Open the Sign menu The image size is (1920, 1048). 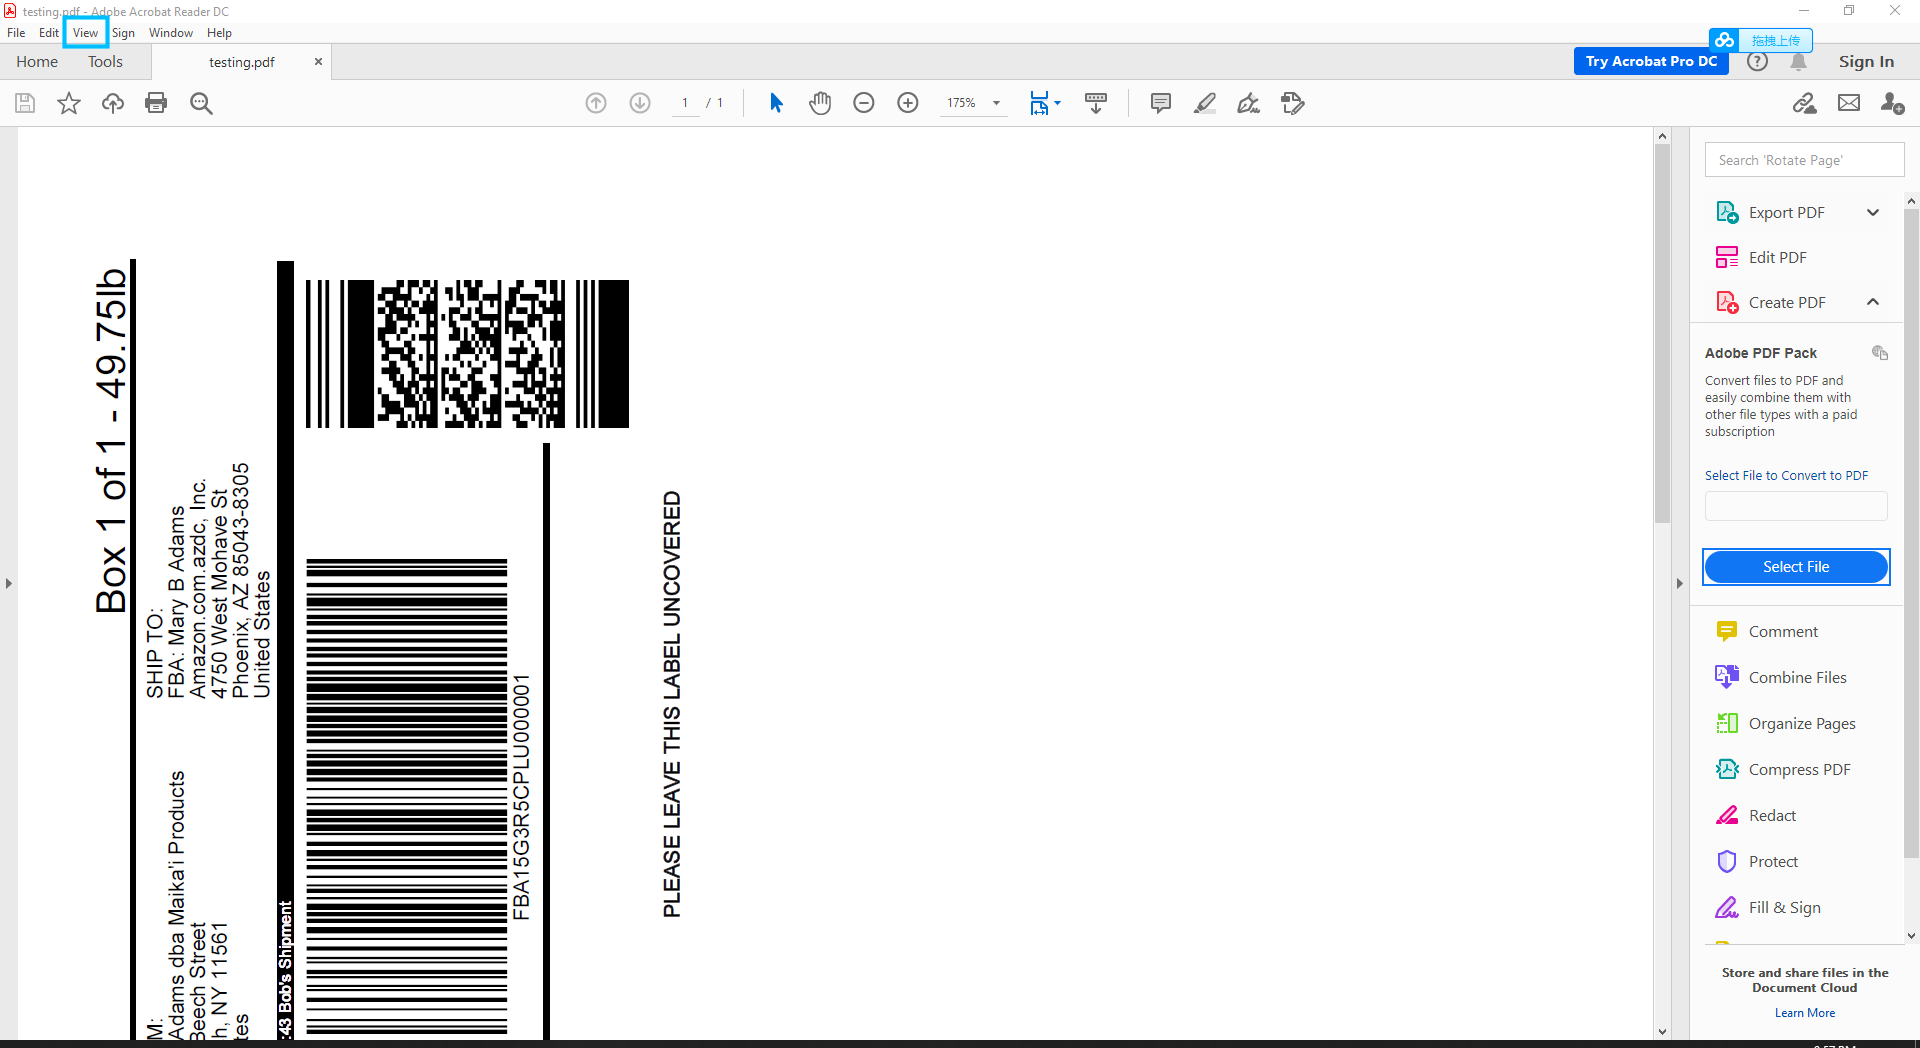(123, 33)
